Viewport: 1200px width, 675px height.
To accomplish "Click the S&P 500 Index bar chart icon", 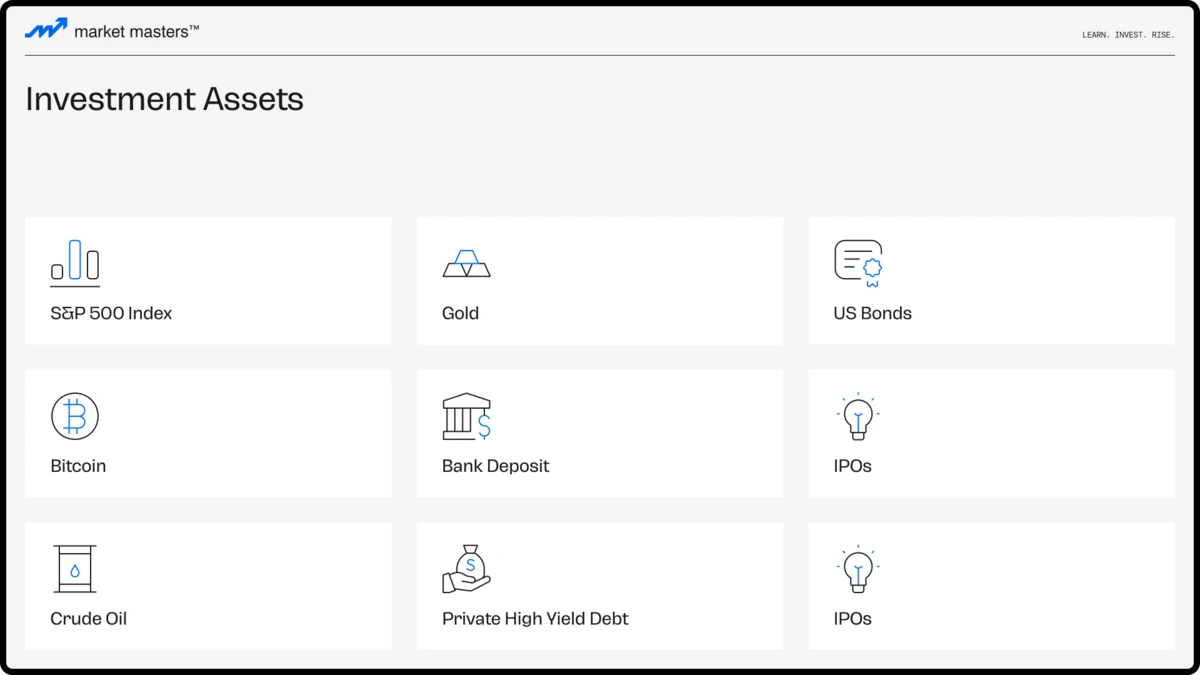I will pos(75,262).
